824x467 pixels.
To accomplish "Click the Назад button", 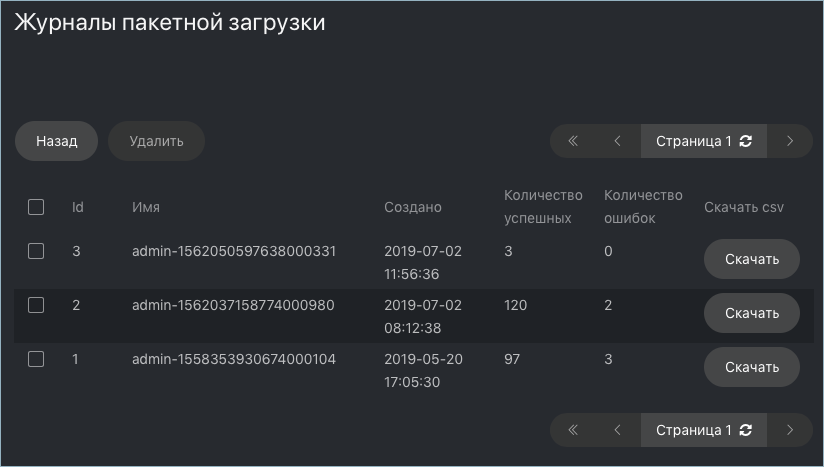I will click(56, 141).
